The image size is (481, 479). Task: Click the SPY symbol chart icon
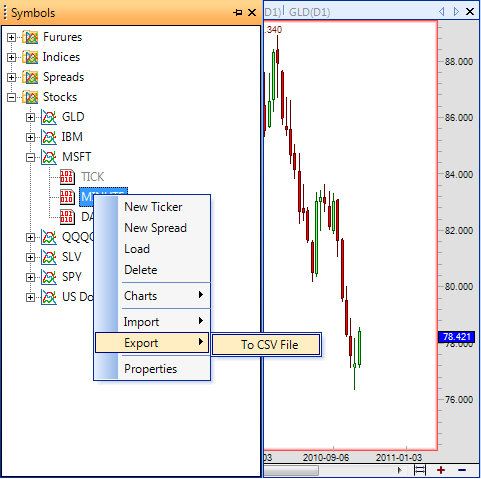[x=49, y=277]
